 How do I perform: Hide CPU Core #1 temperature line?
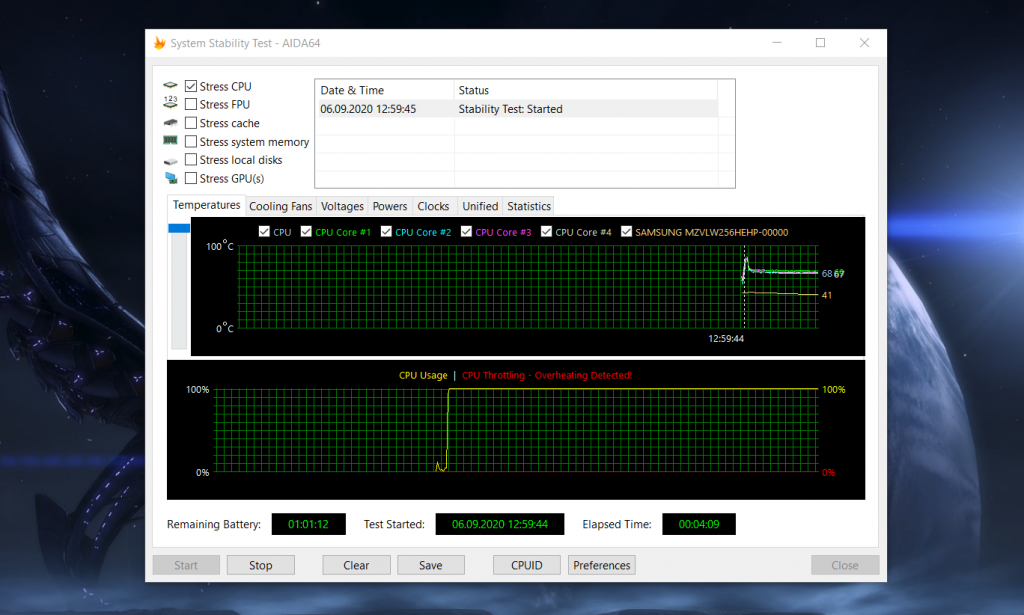click(306, 231)
